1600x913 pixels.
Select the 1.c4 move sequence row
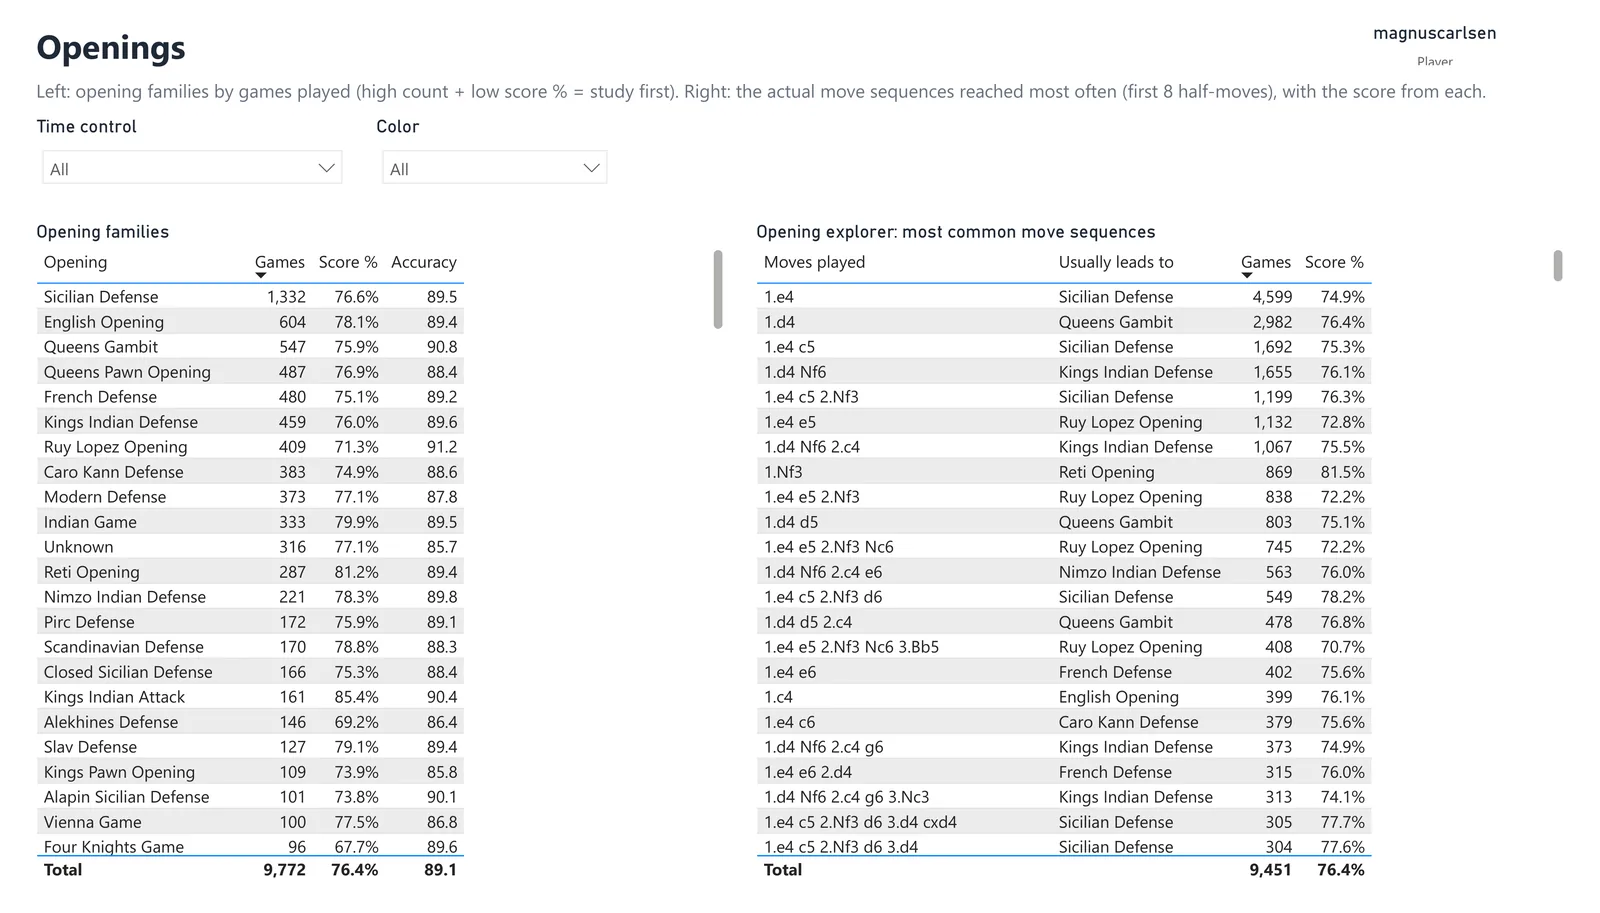click(x=1064, y=697)
